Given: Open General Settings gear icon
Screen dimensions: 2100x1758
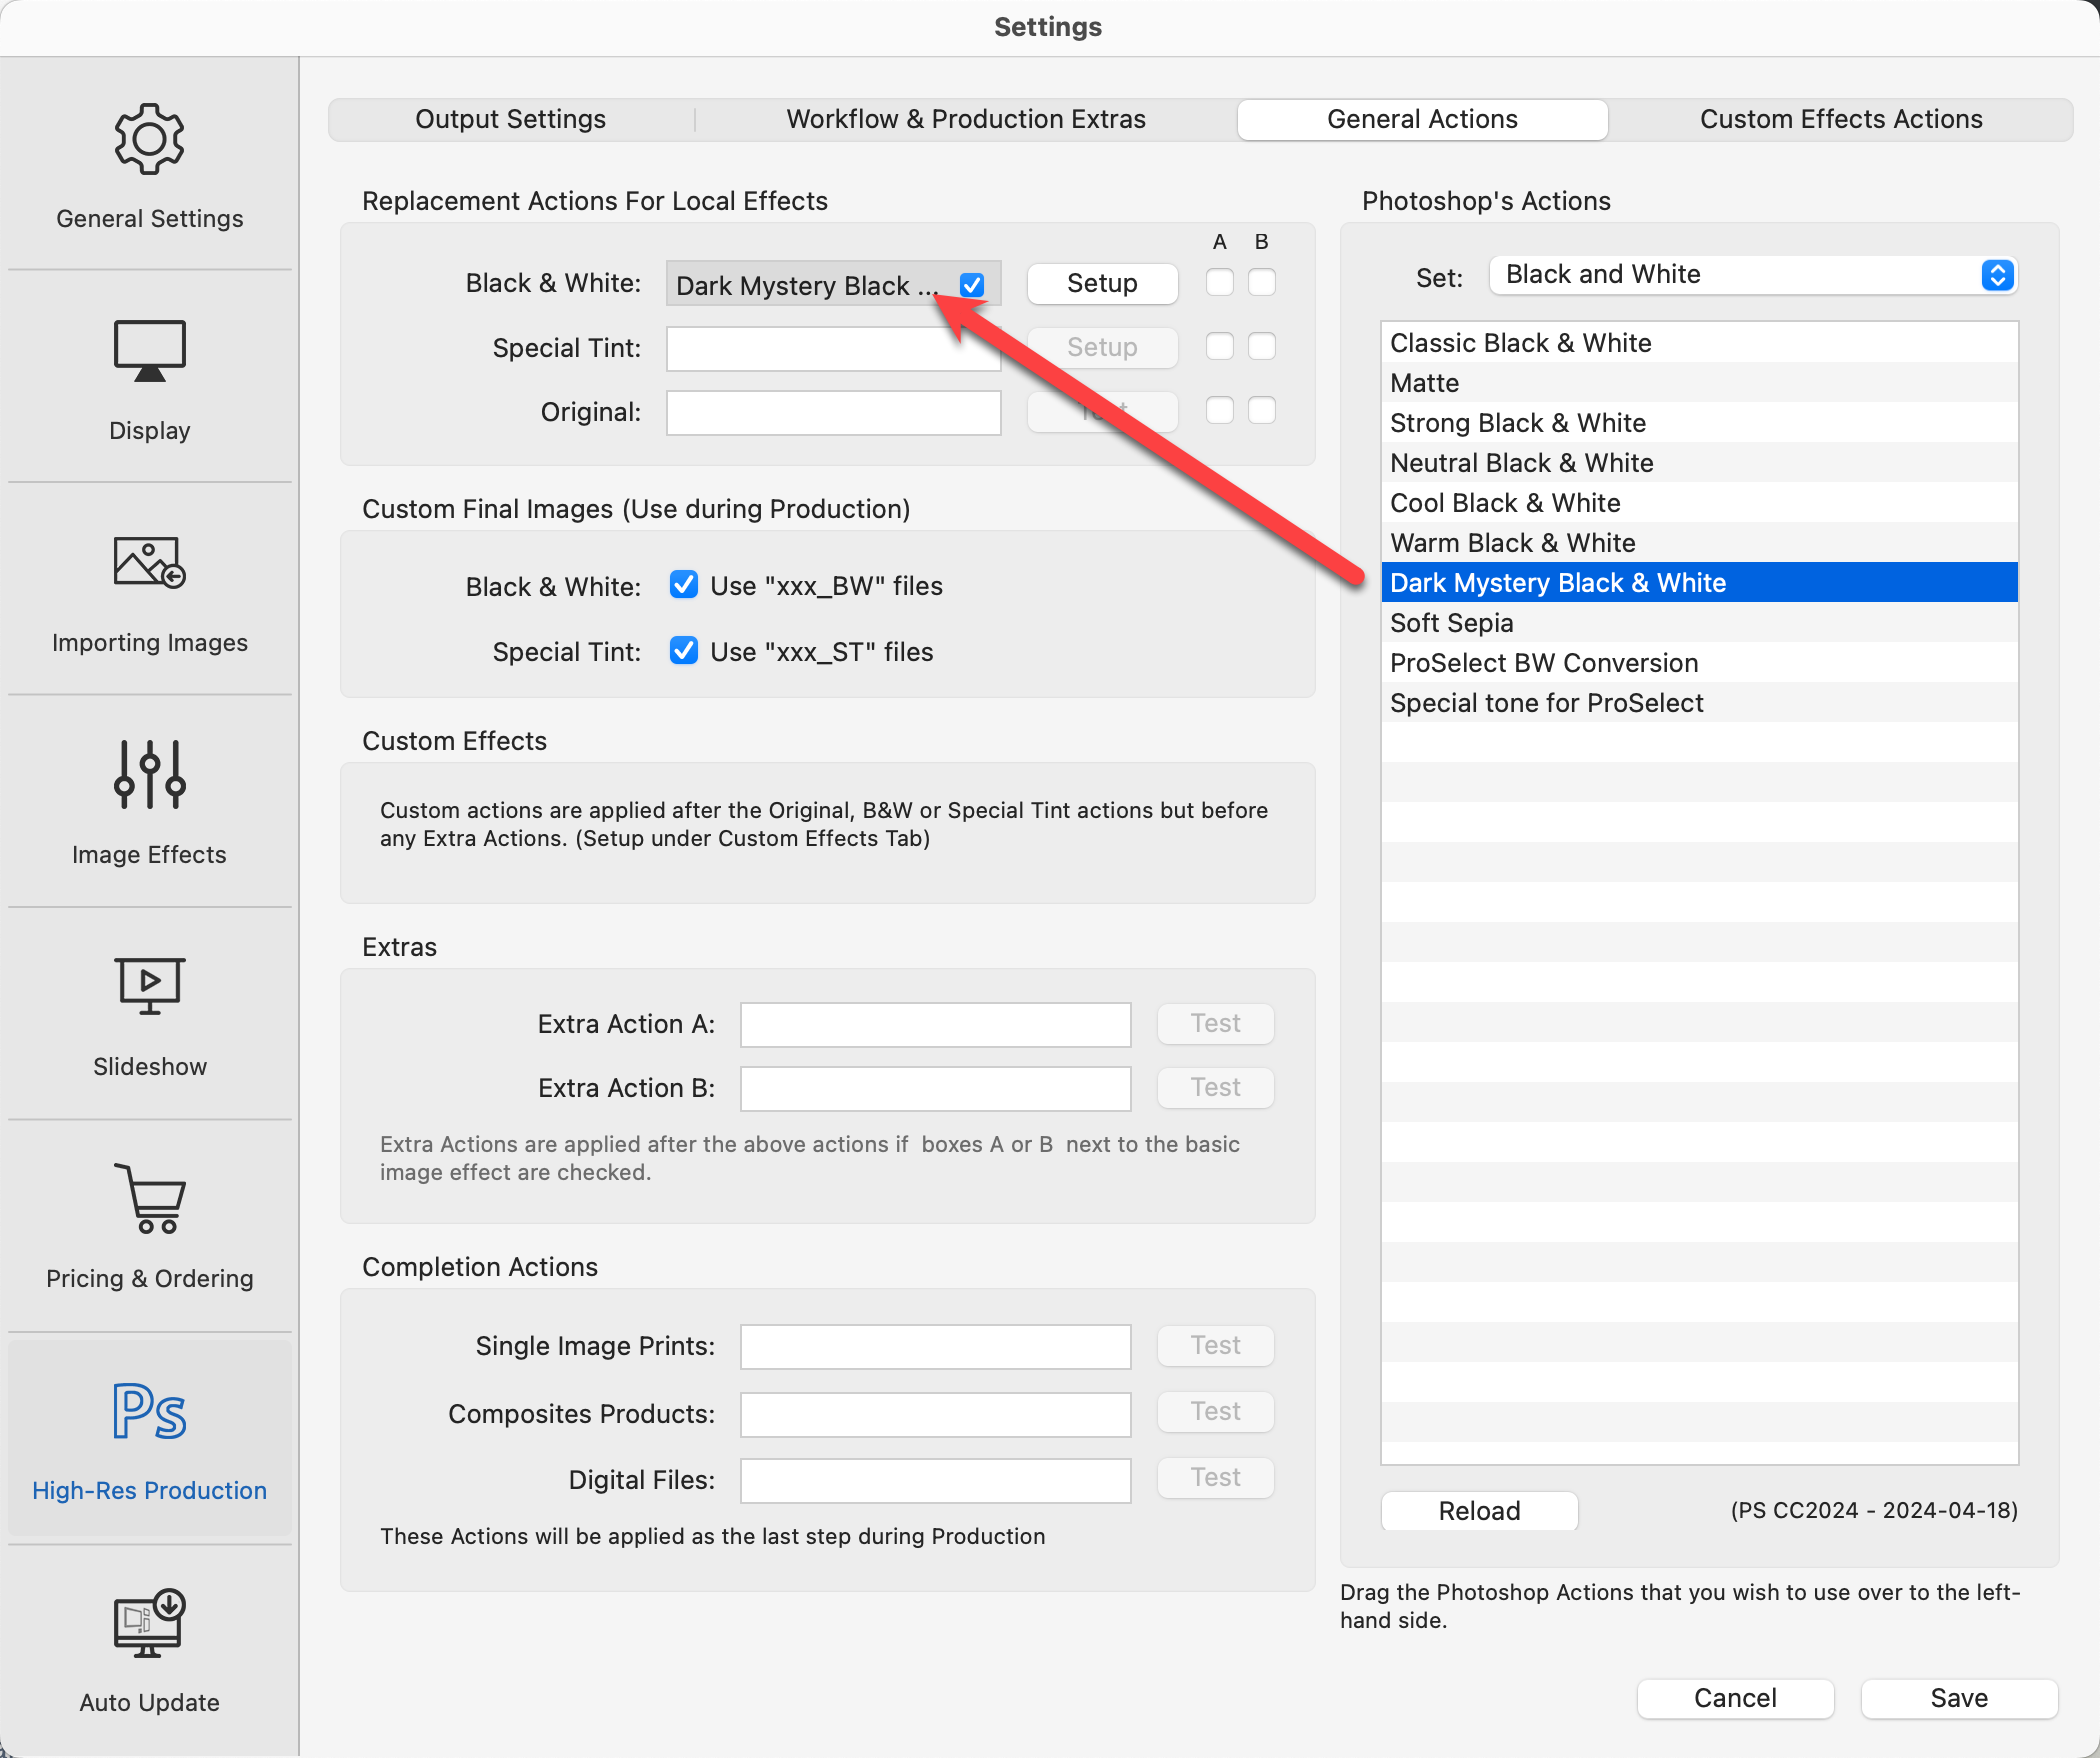Looking at the screenshot, I should [x=149, y=140].
